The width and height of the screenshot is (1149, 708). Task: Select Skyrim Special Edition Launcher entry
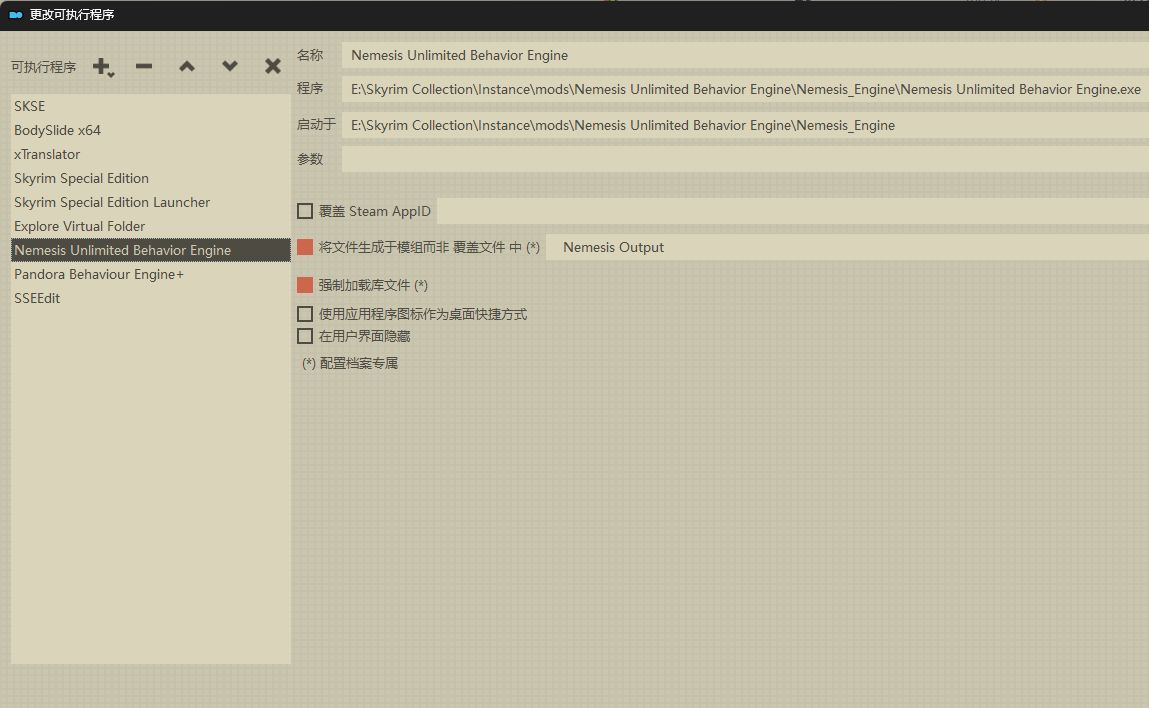[150, 202]
